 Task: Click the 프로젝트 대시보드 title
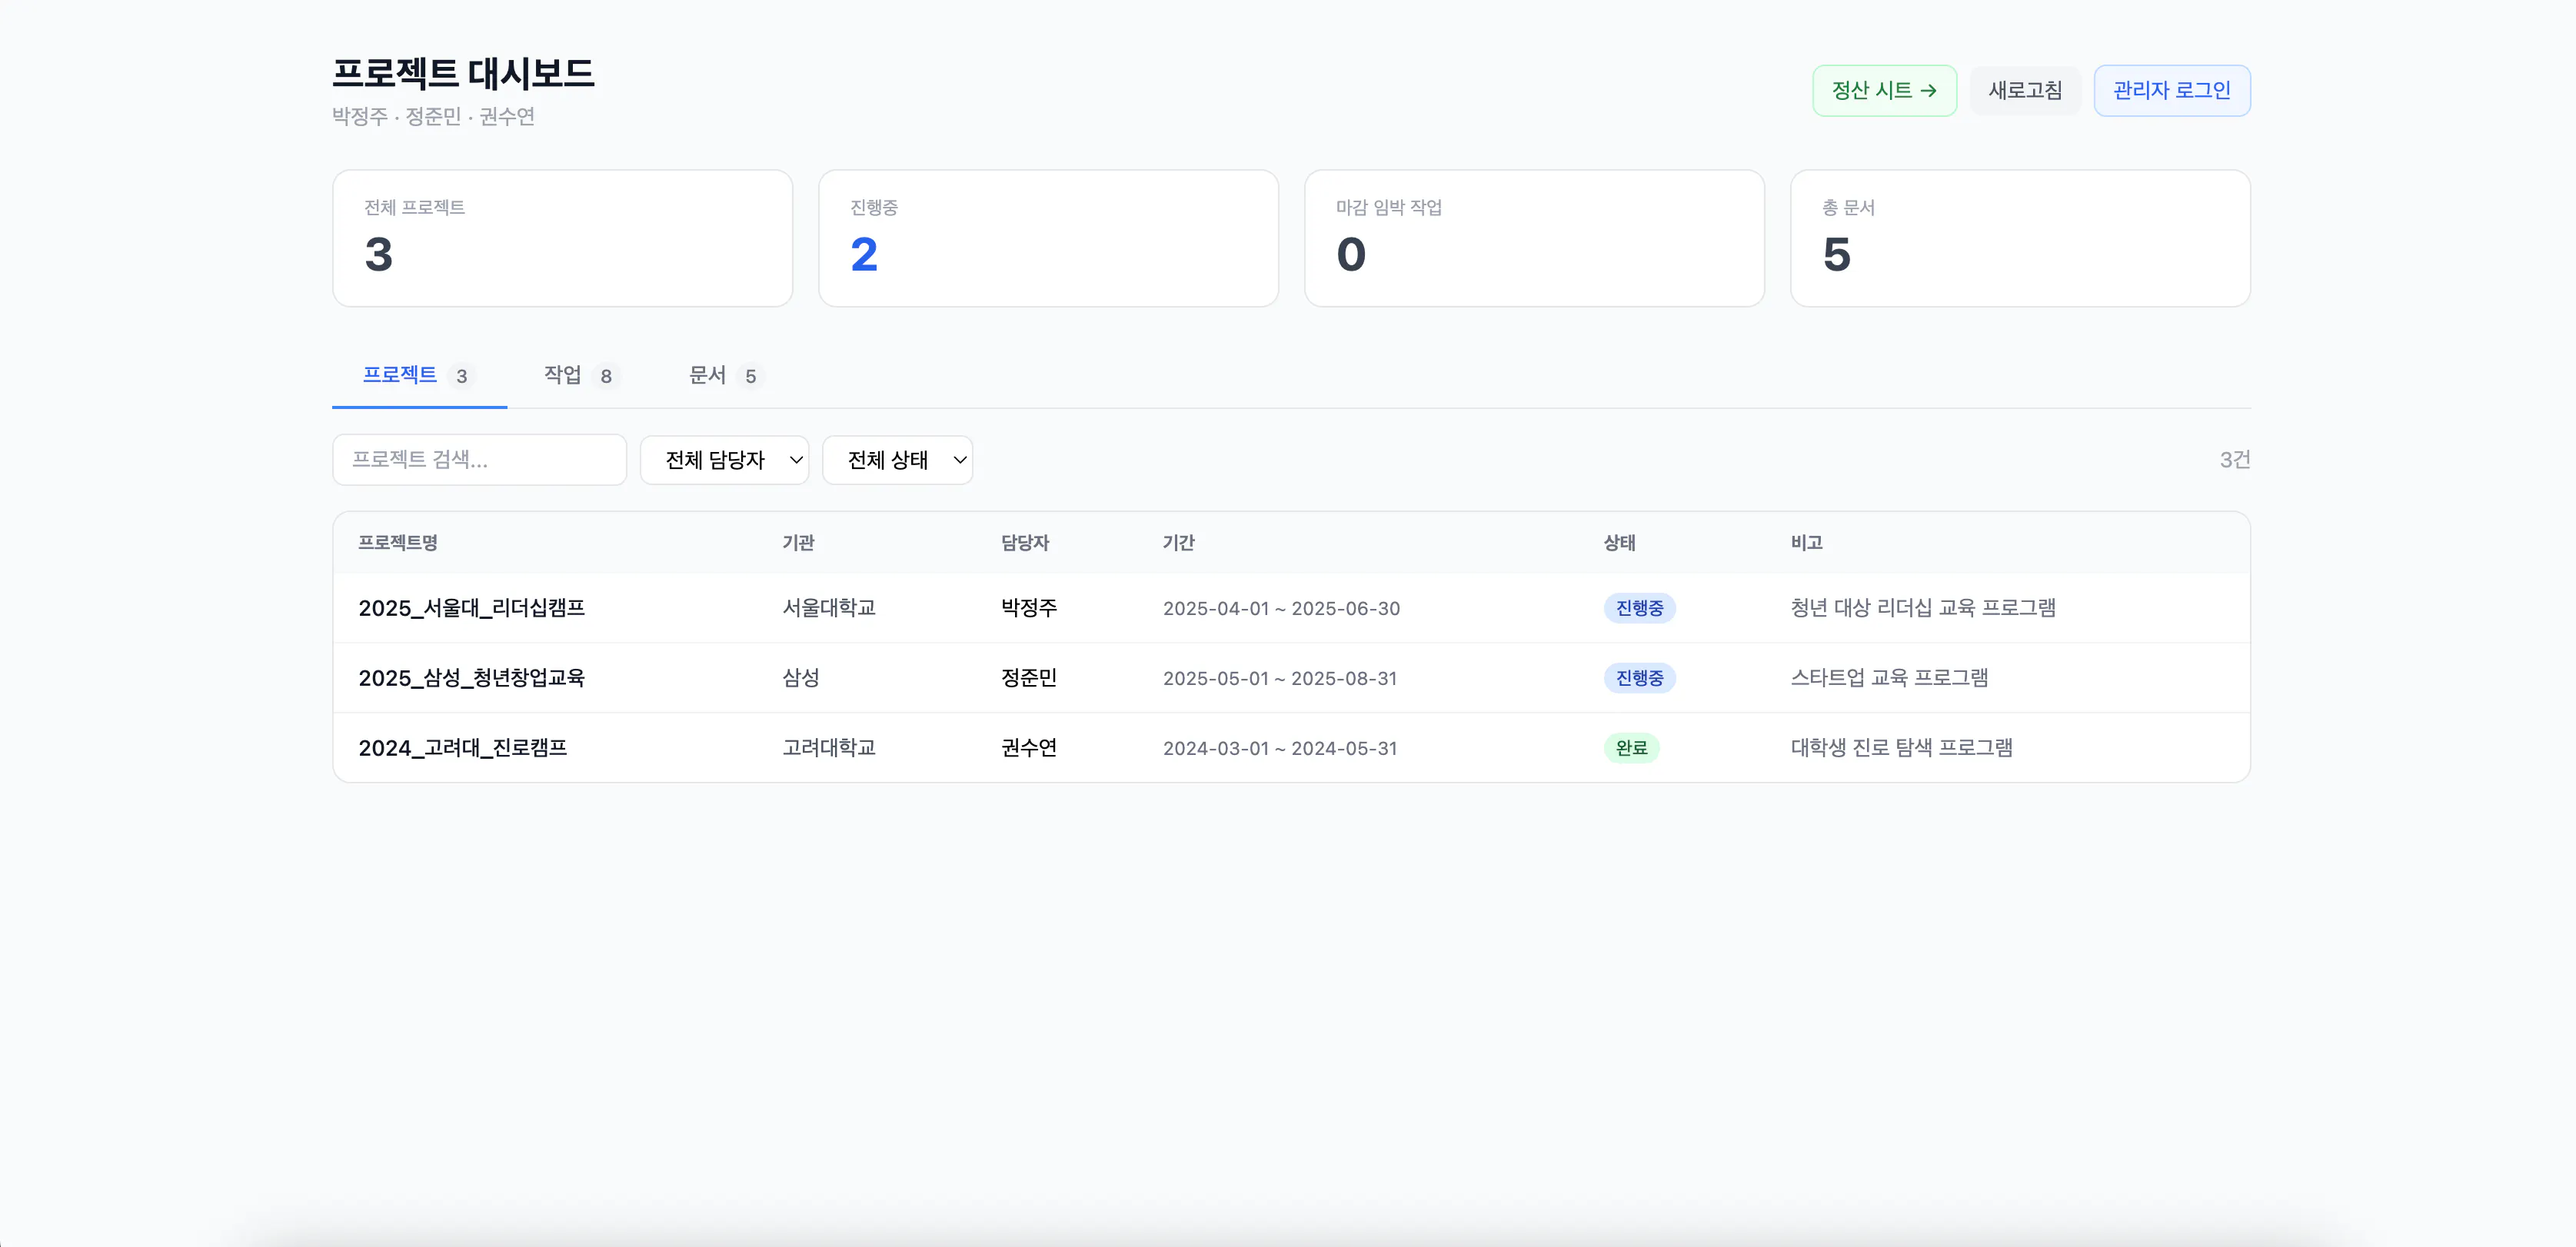click(463, 73)
